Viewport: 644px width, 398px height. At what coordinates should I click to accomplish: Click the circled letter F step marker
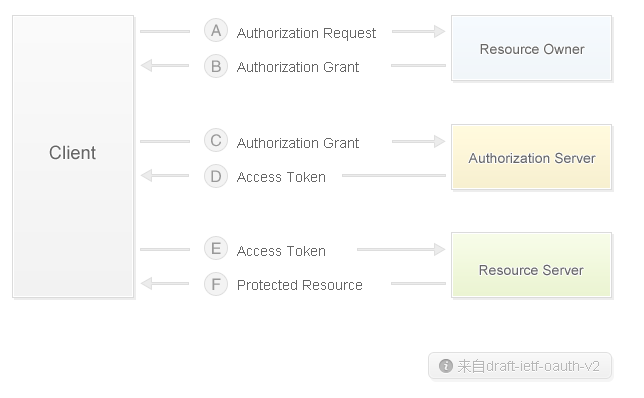216,284
